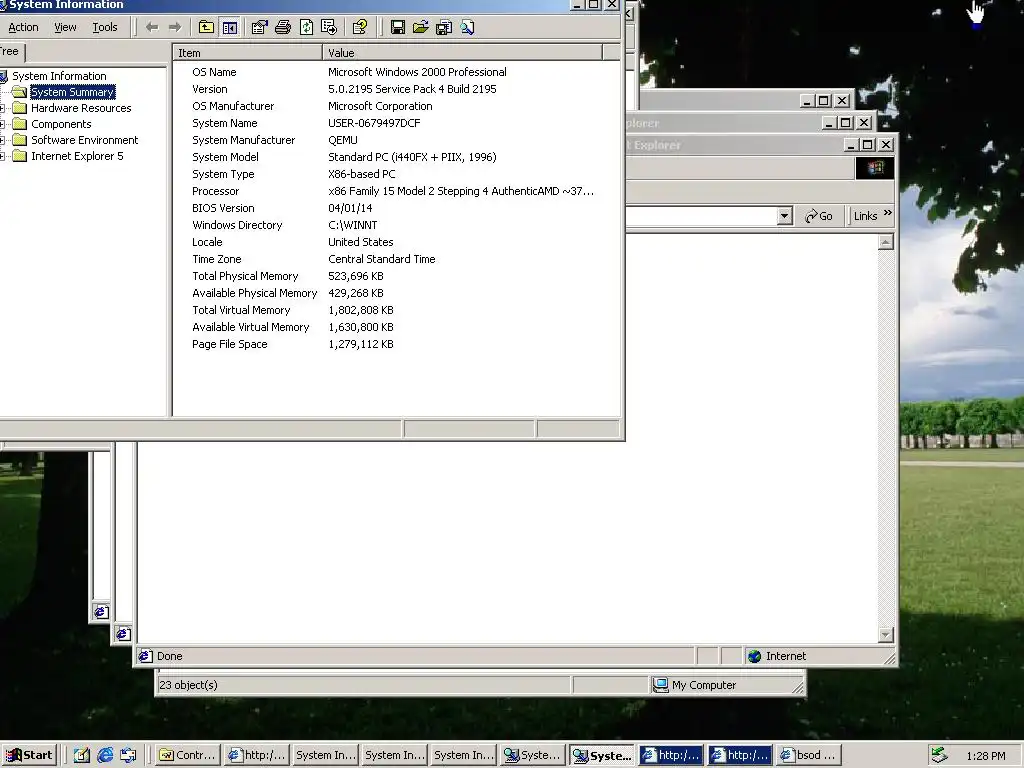The image size is (1024, 768).
Task: Select the Version row
Action: point(396,89)
